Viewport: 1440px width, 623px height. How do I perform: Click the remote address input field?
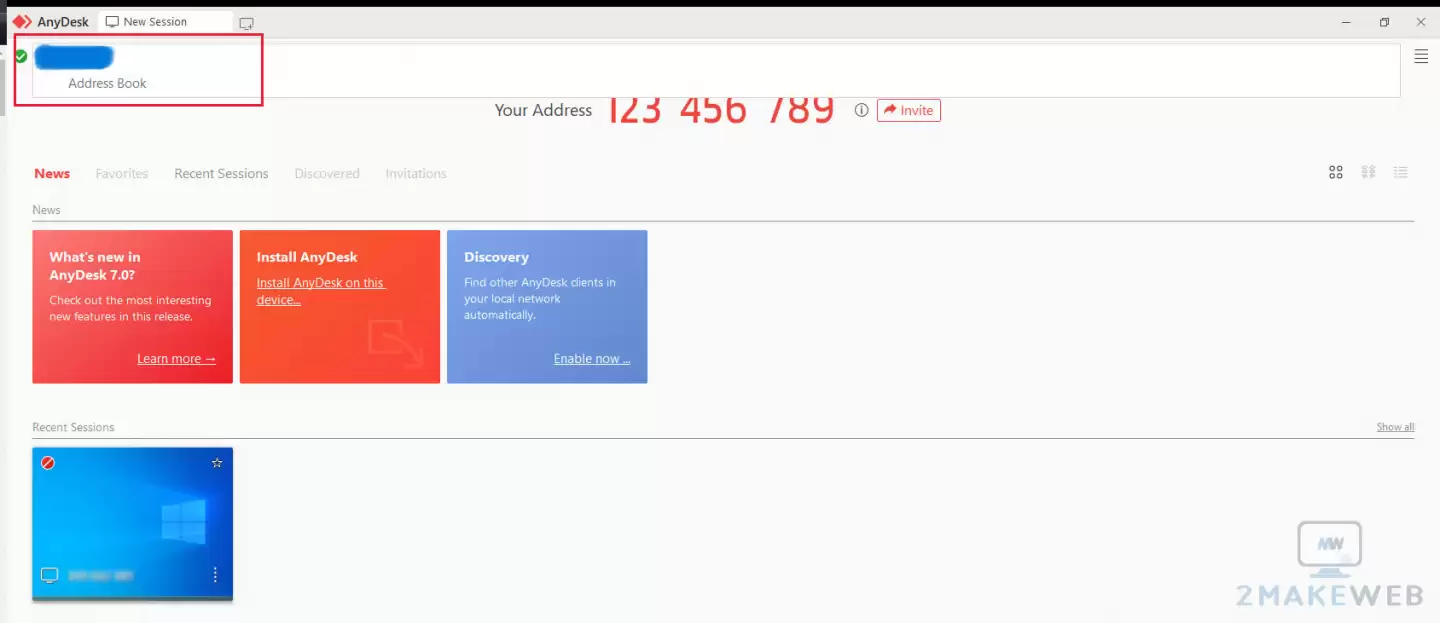coord(716,57)
